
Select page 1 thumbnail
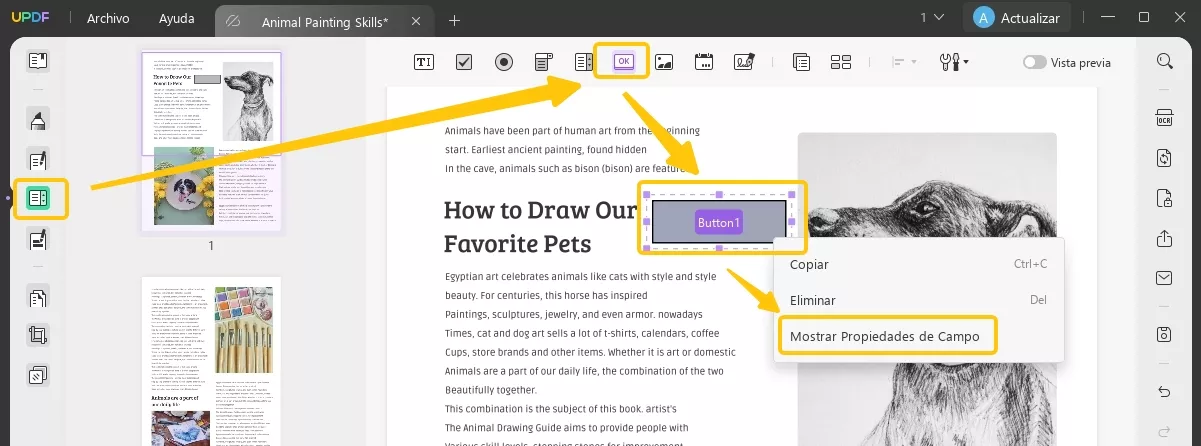tap(211, 140)
